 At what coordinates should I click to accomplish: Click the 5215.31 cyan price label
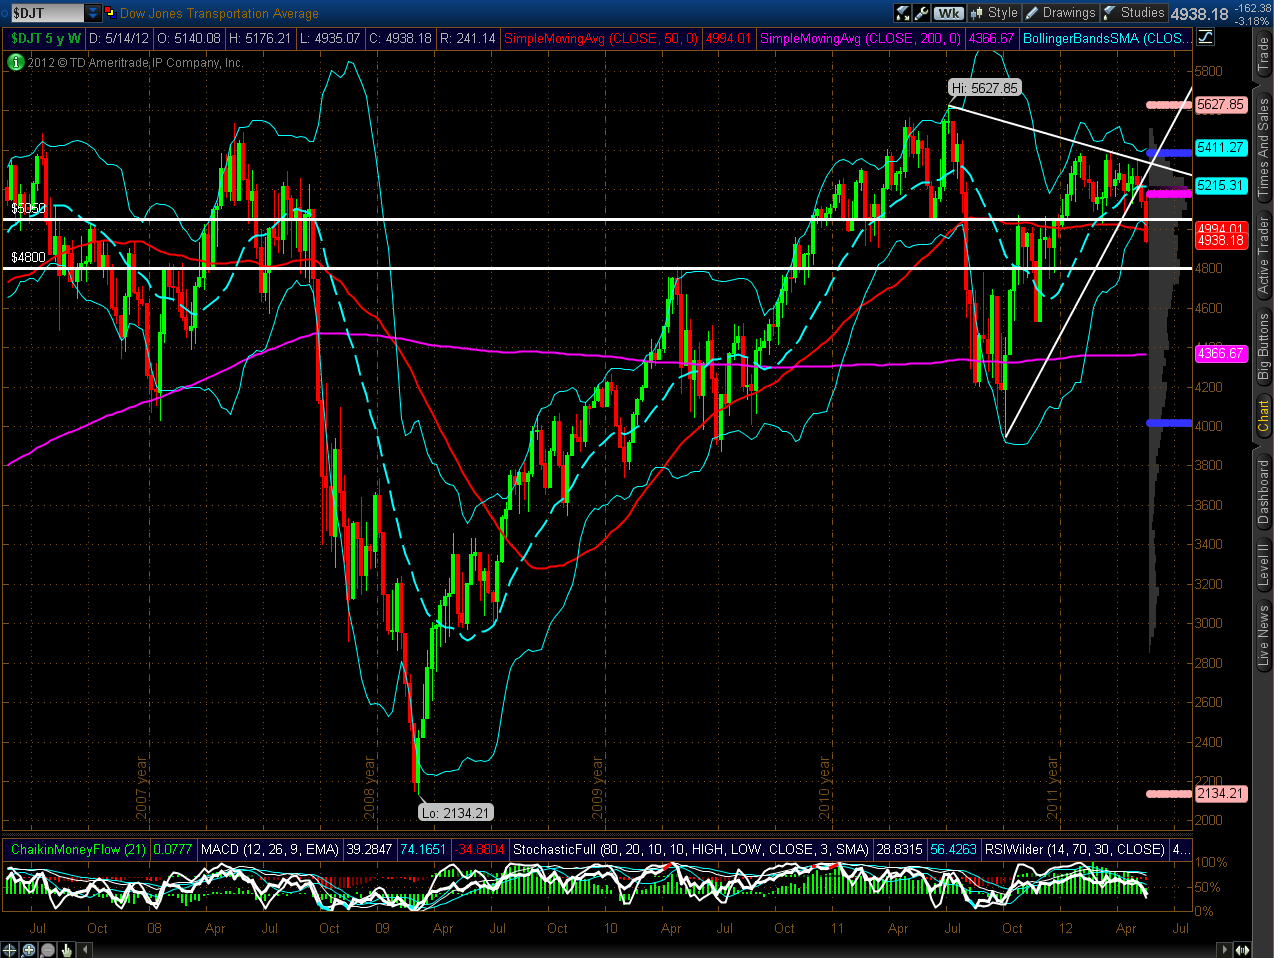(1220, 185)
